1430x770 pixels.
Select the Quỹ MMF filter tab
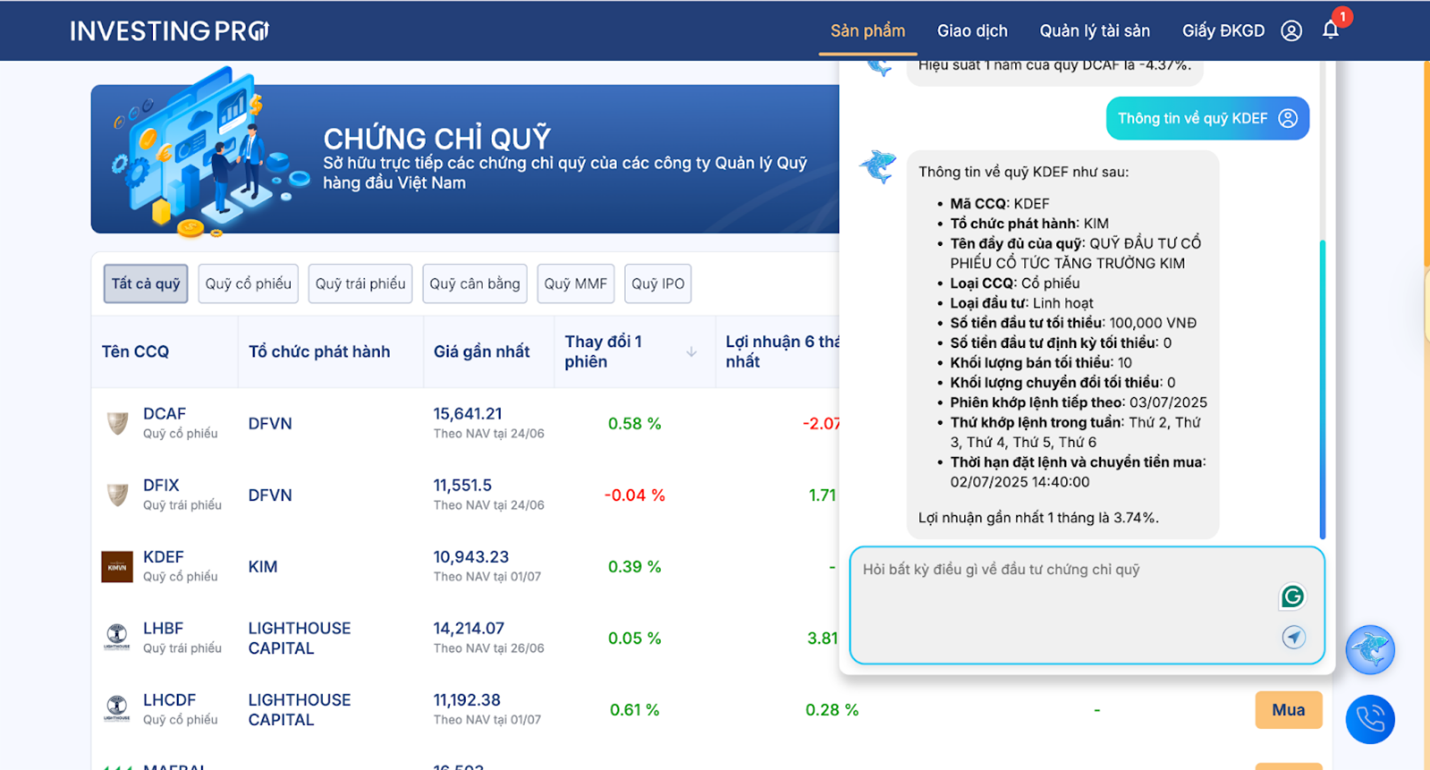coord(576,283)
